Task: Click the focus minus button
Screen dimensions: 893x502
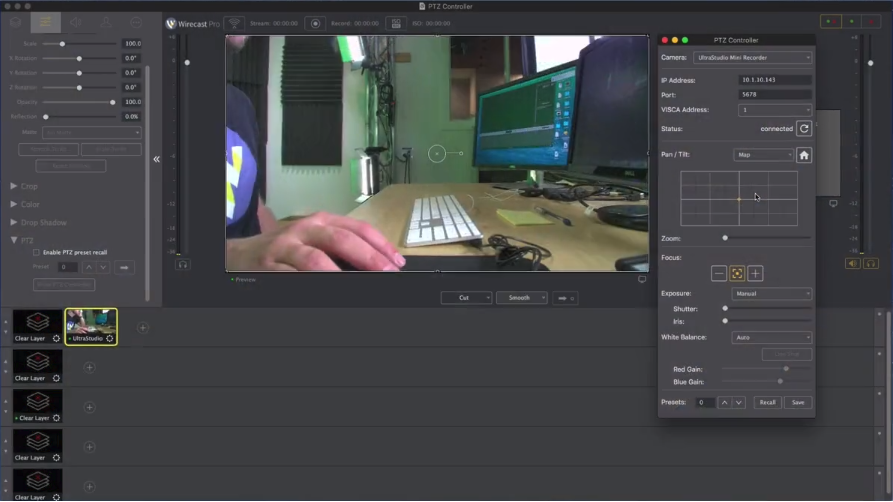Action: (719, 274)
